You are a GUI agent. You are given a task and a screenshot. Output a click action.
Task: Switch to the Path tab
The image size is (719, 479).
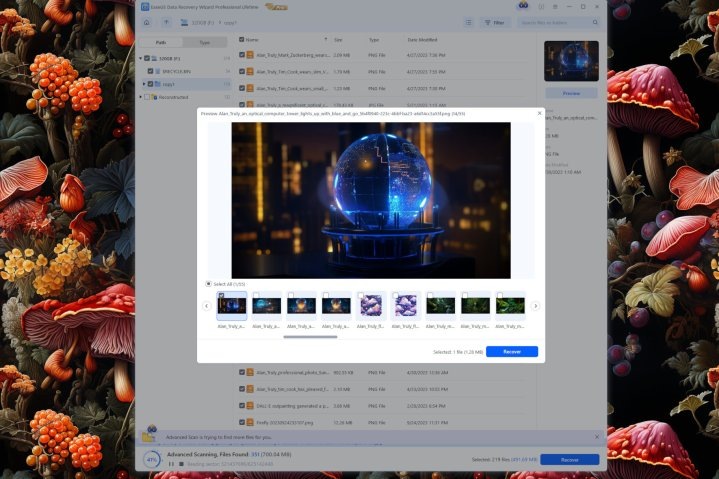click(161, 42)
